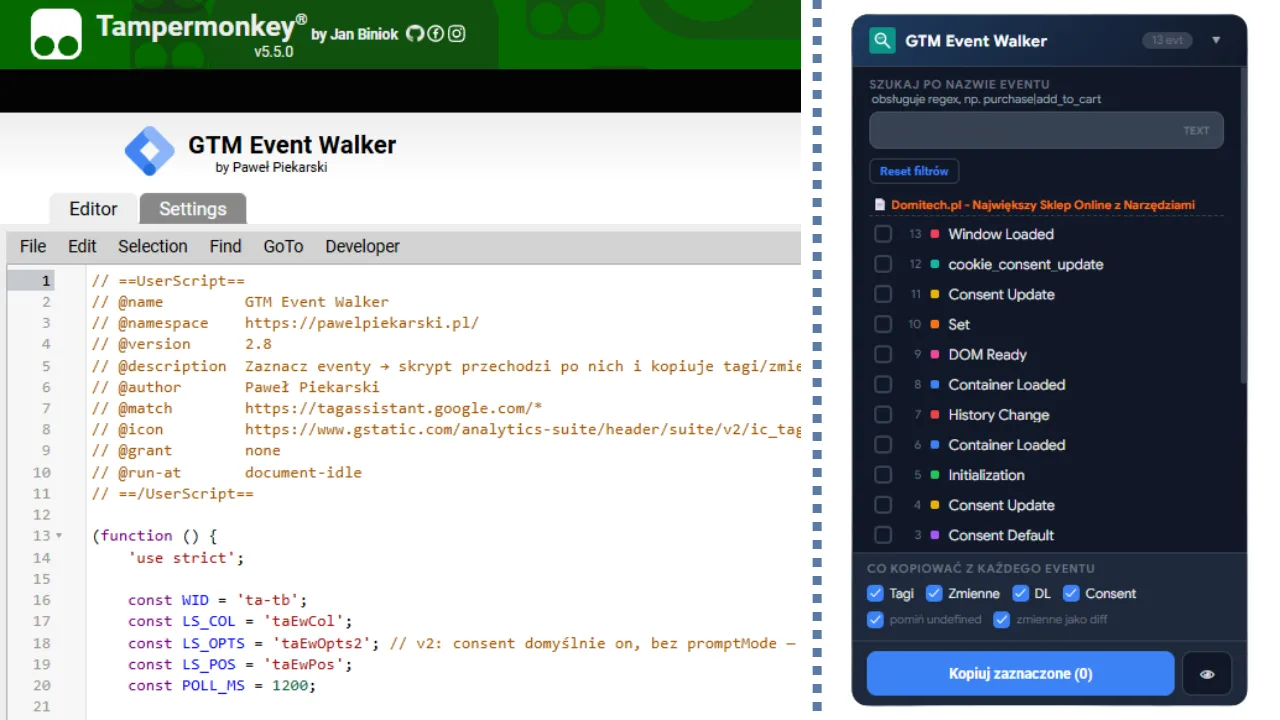Screen dimensions: 1280x720
Task: Click the 'Kopiuj zaznaczone (0)' button
Action: [1020, 674]
